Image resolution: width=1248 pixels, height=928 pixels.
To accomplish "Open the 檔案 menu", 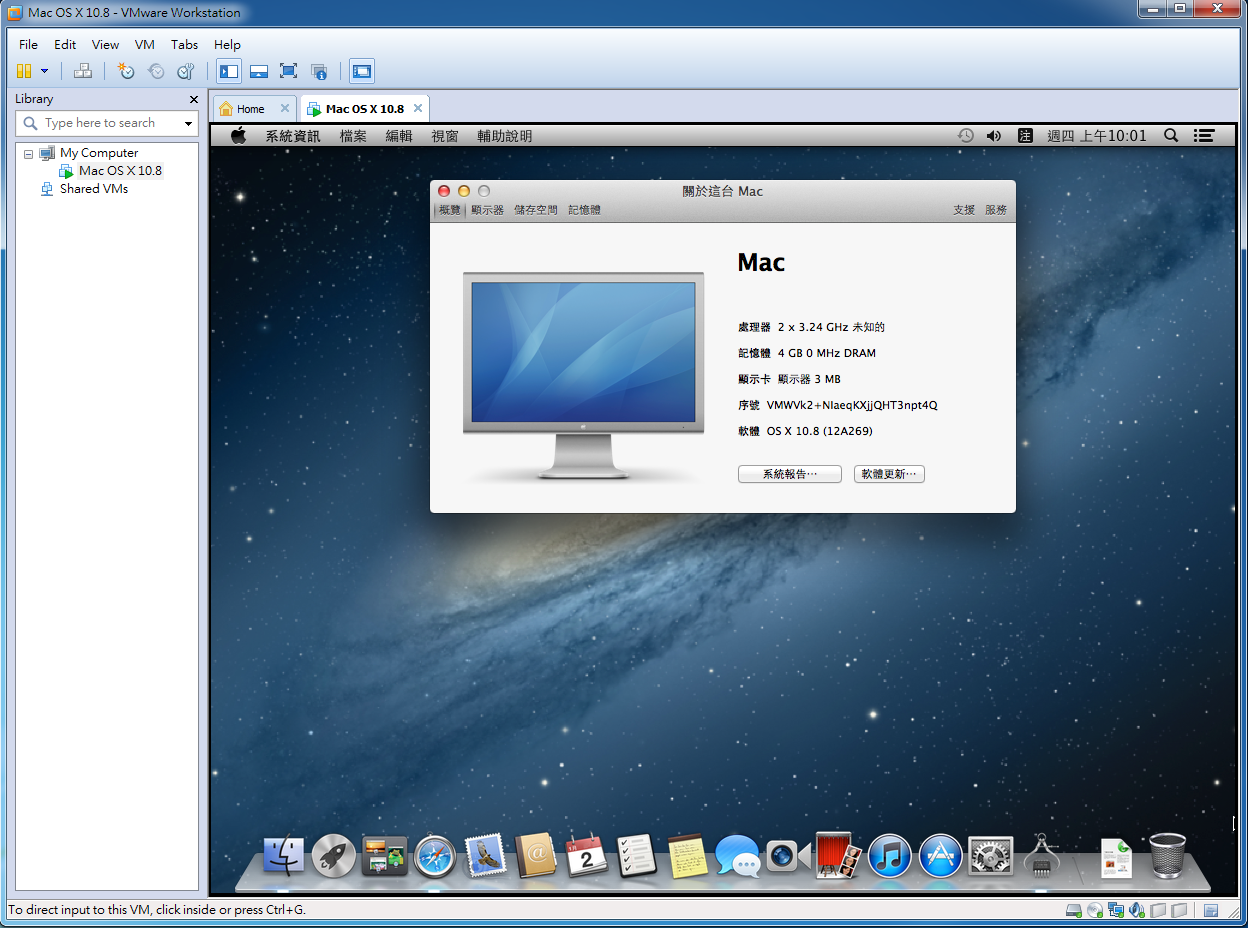I will (x=353, y=136).
